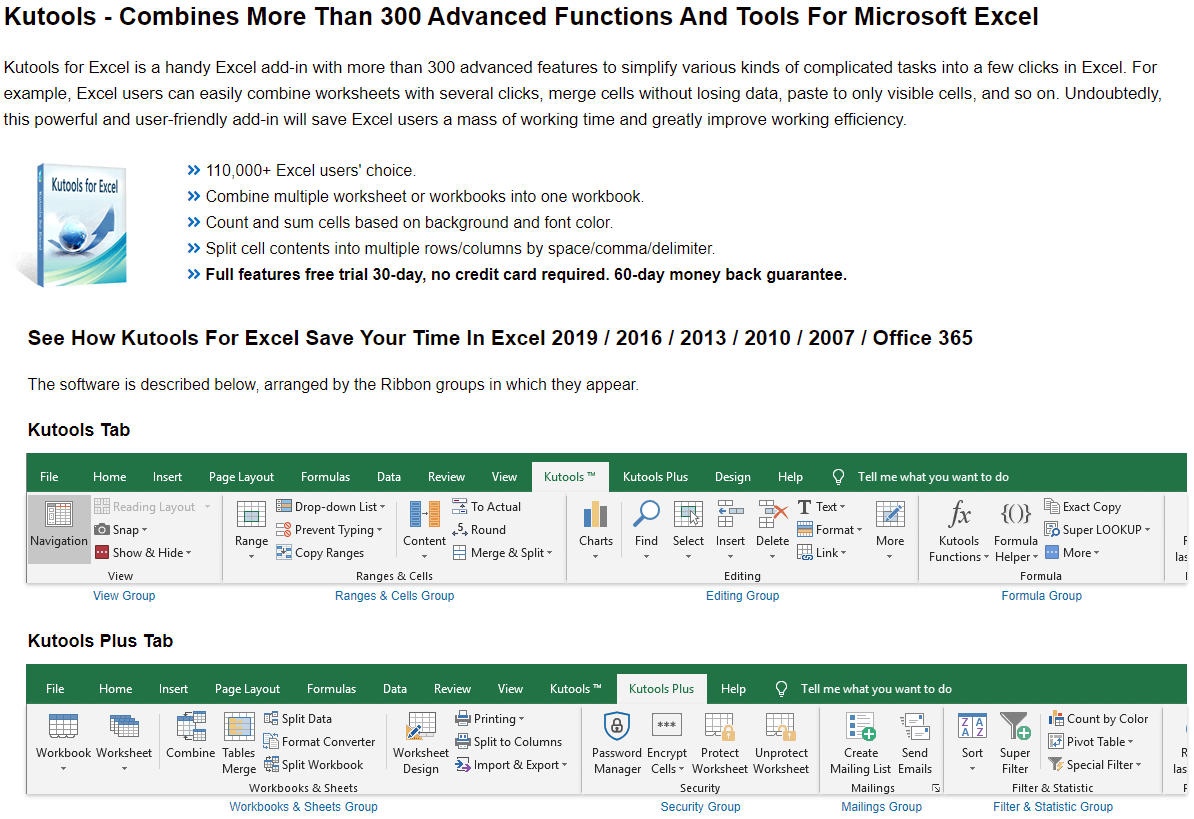Open the Tables Merge icon
This screenshot has width=1194, height=819.
point(238,726)
